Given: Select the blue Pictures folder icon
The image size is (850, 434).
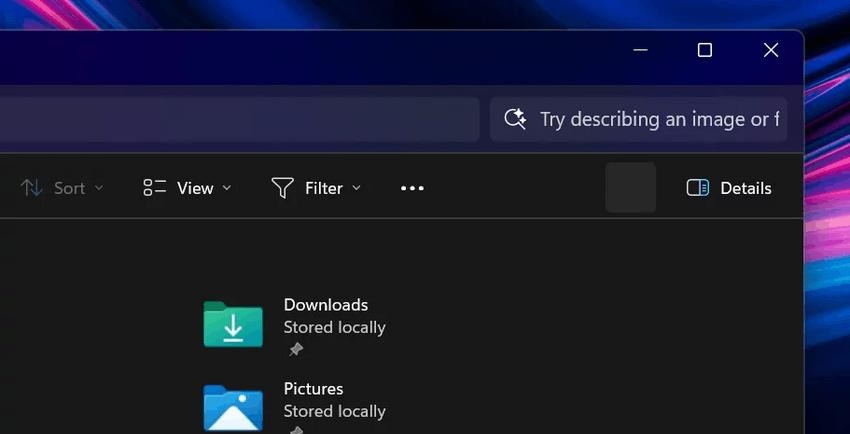Looking at the screenshot, I should pos(233,408).
